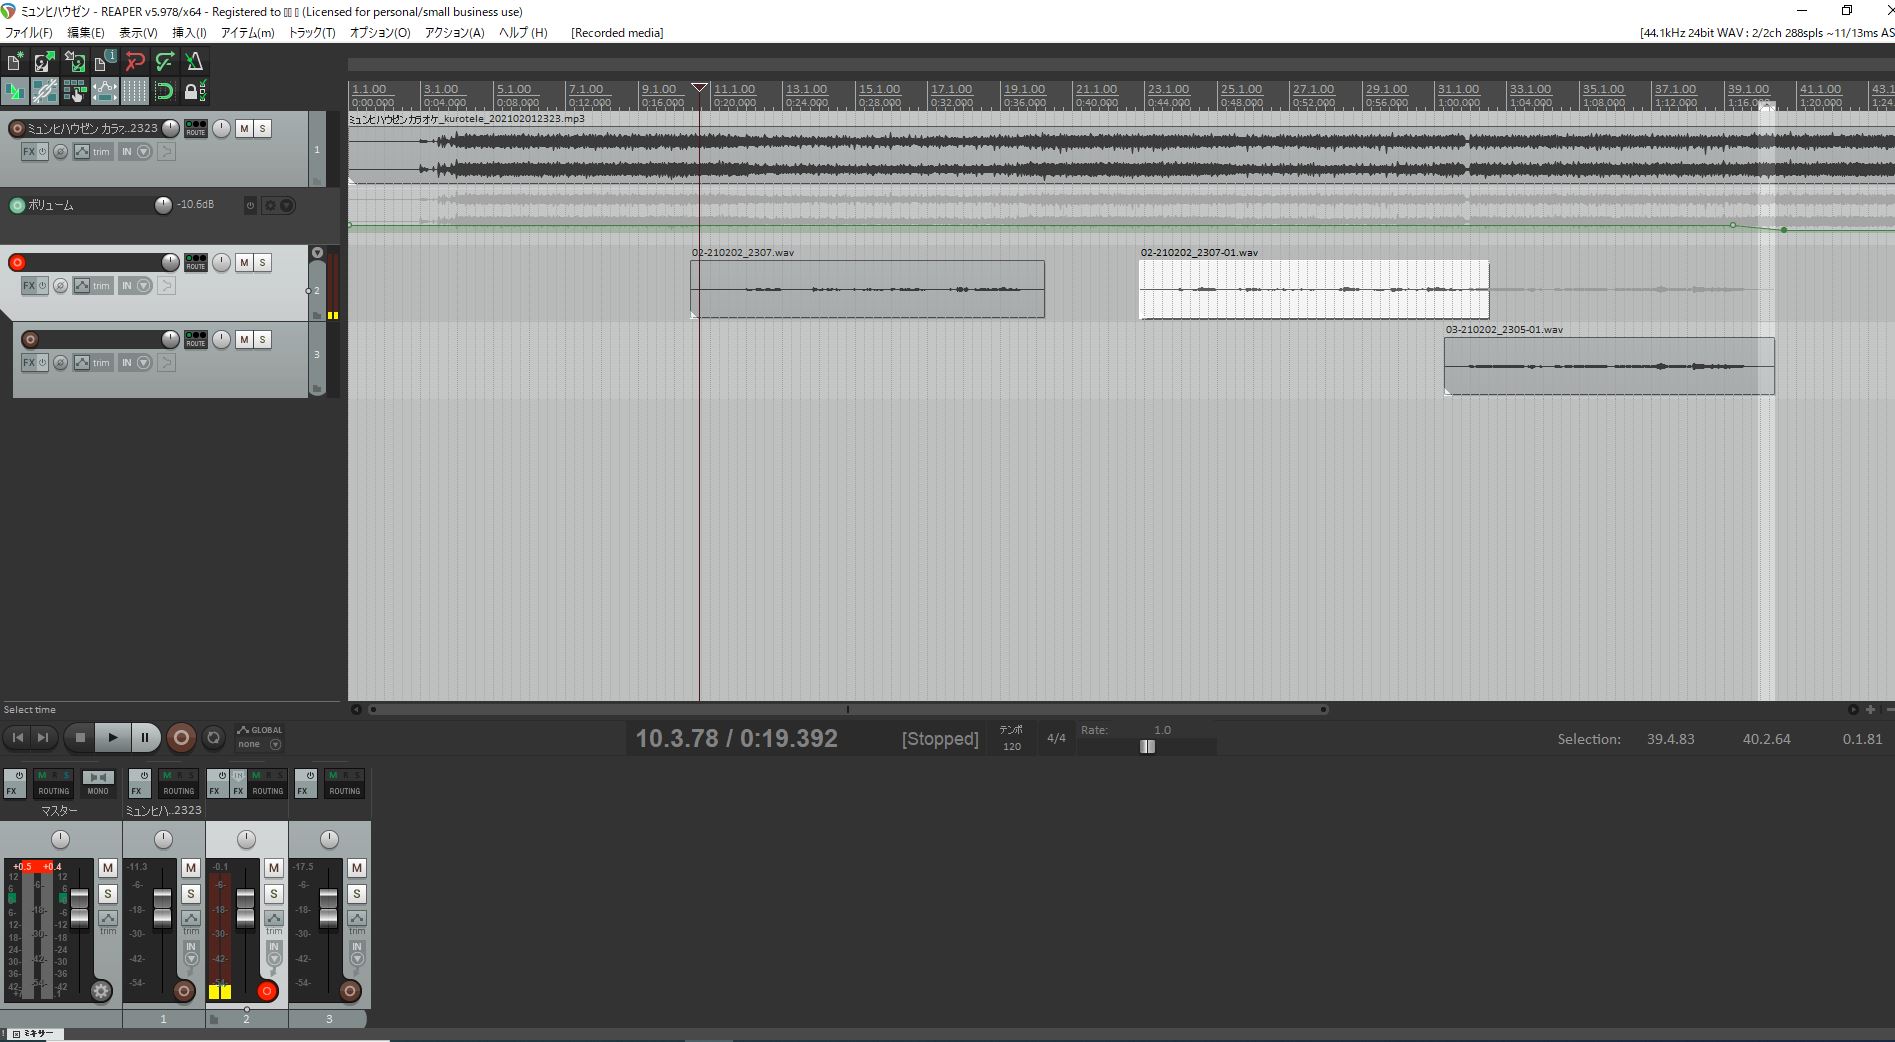Screen dimensions: 1895x1042
Task: Open master FX button in mixer
Action: click(x=14, y=783)
